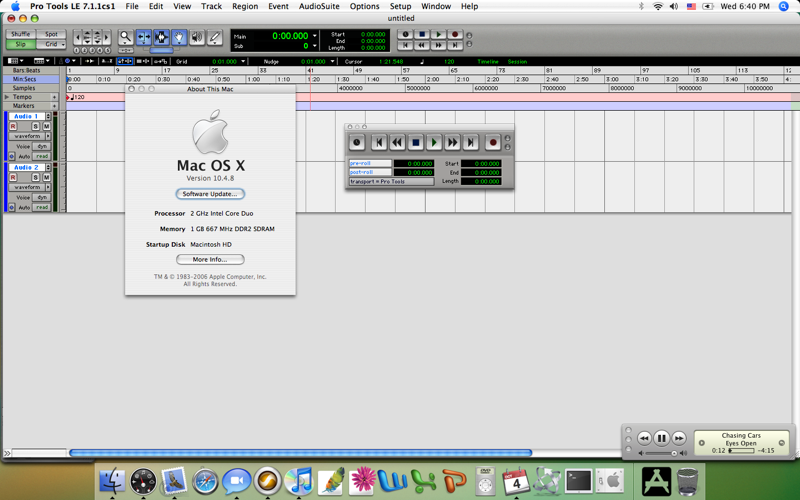This screenshot has height=500, width=800.
Task: Click Play in floating Transport window
Action: pos(434,142)
